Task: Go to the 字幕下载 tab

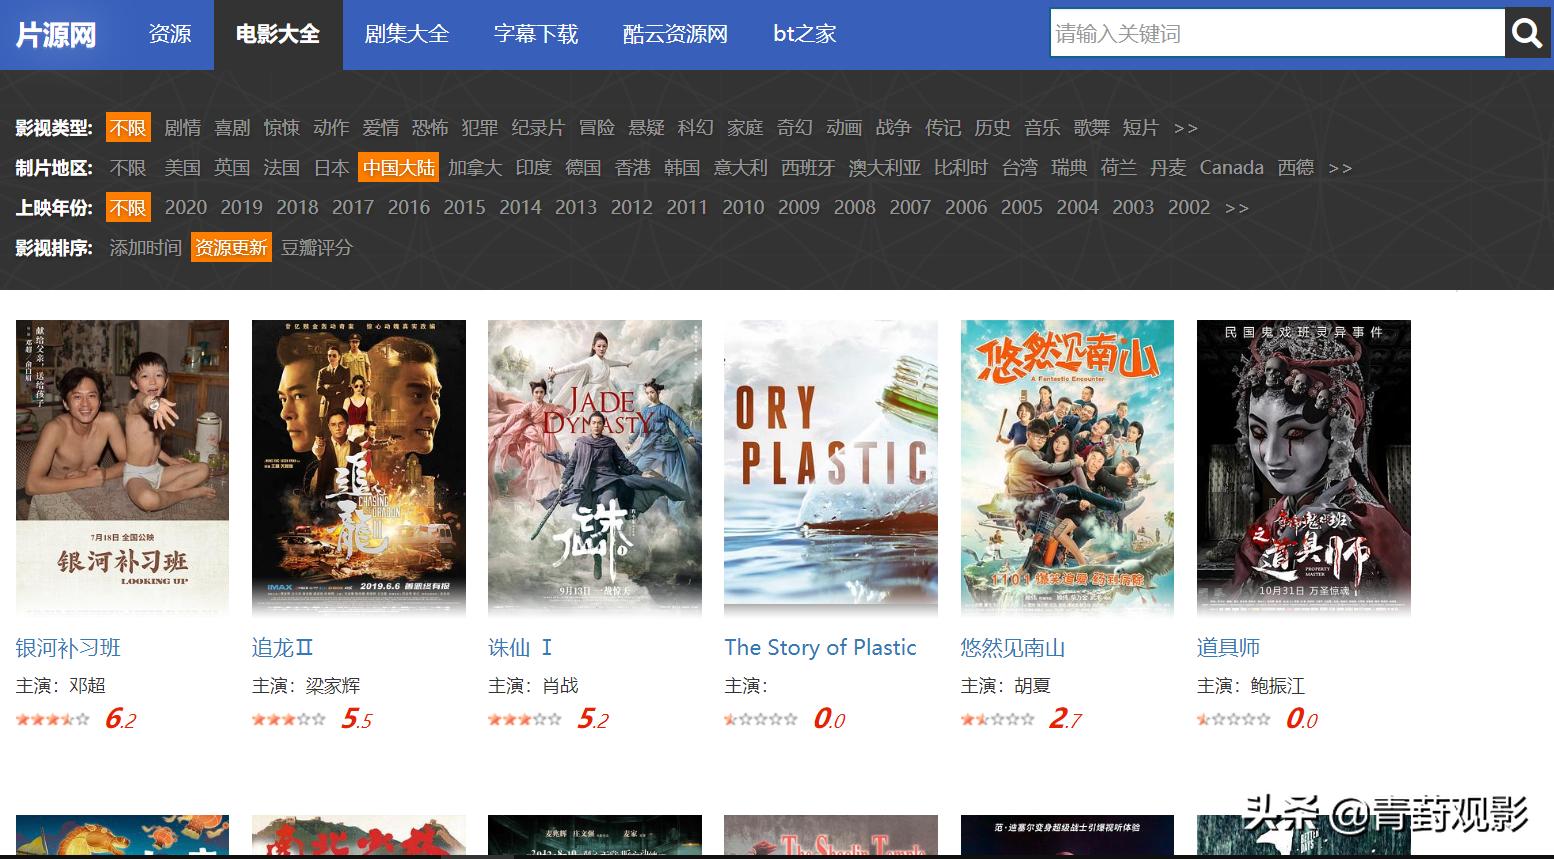Action: click(536, 34)
